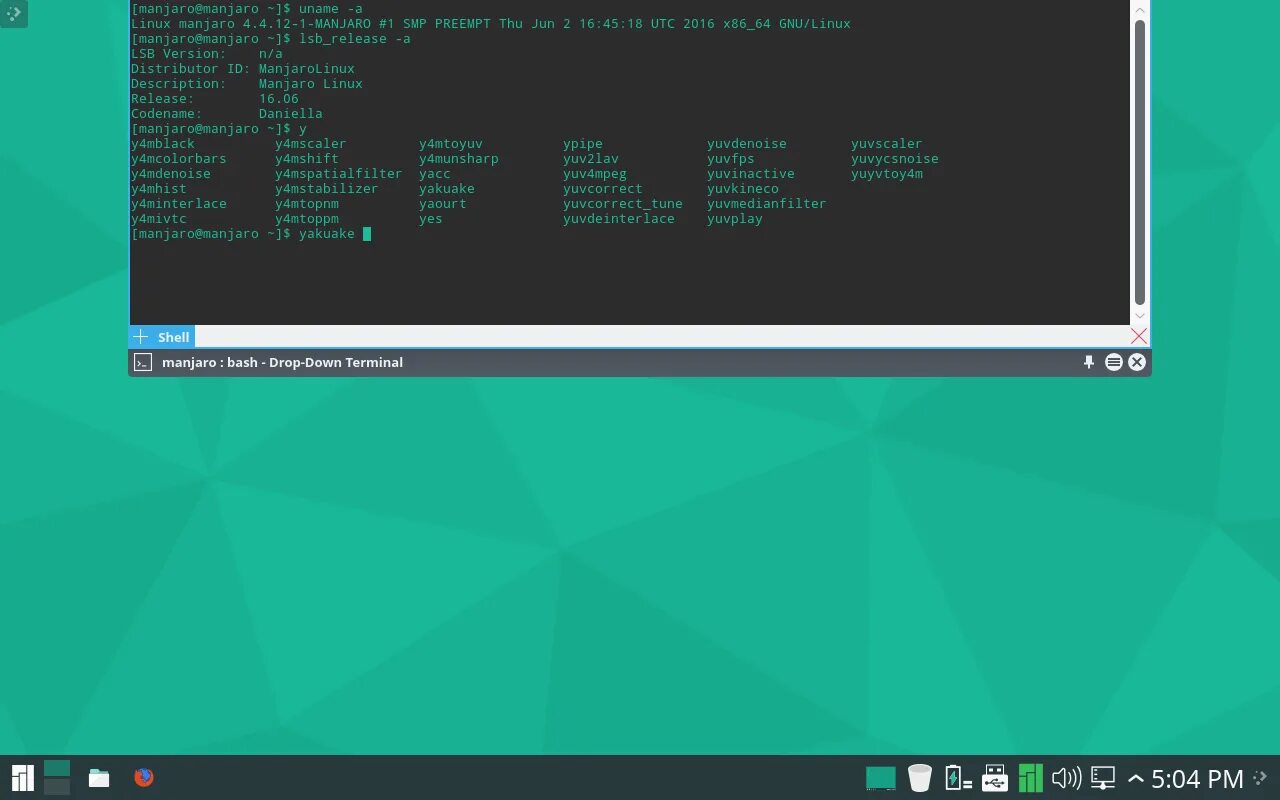Open the panel toolbox at the right end of panel

tap(1261, 778)
